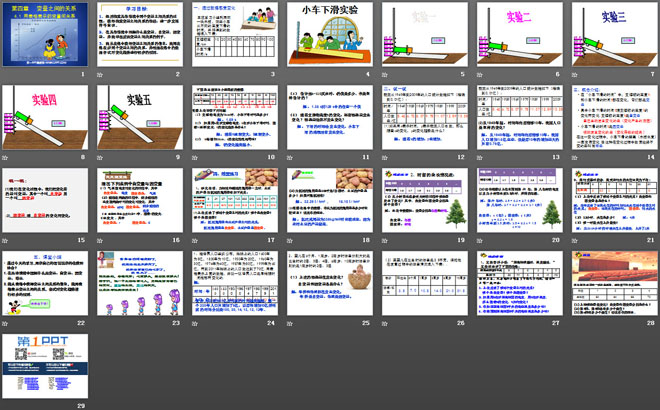Select slide 18 thumbnail
The width and height of the screenshot is (660, 410).
point(330,200)
